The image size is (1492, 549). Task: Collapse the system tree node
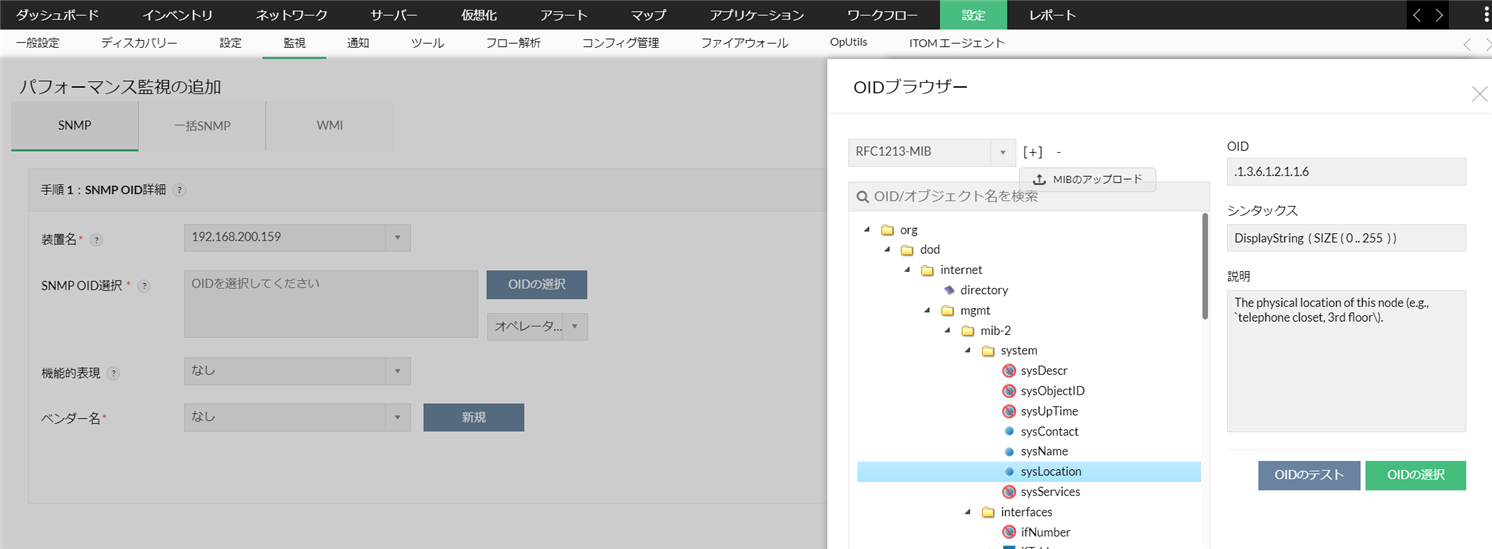pyautogui.click(x=968, y=350)
